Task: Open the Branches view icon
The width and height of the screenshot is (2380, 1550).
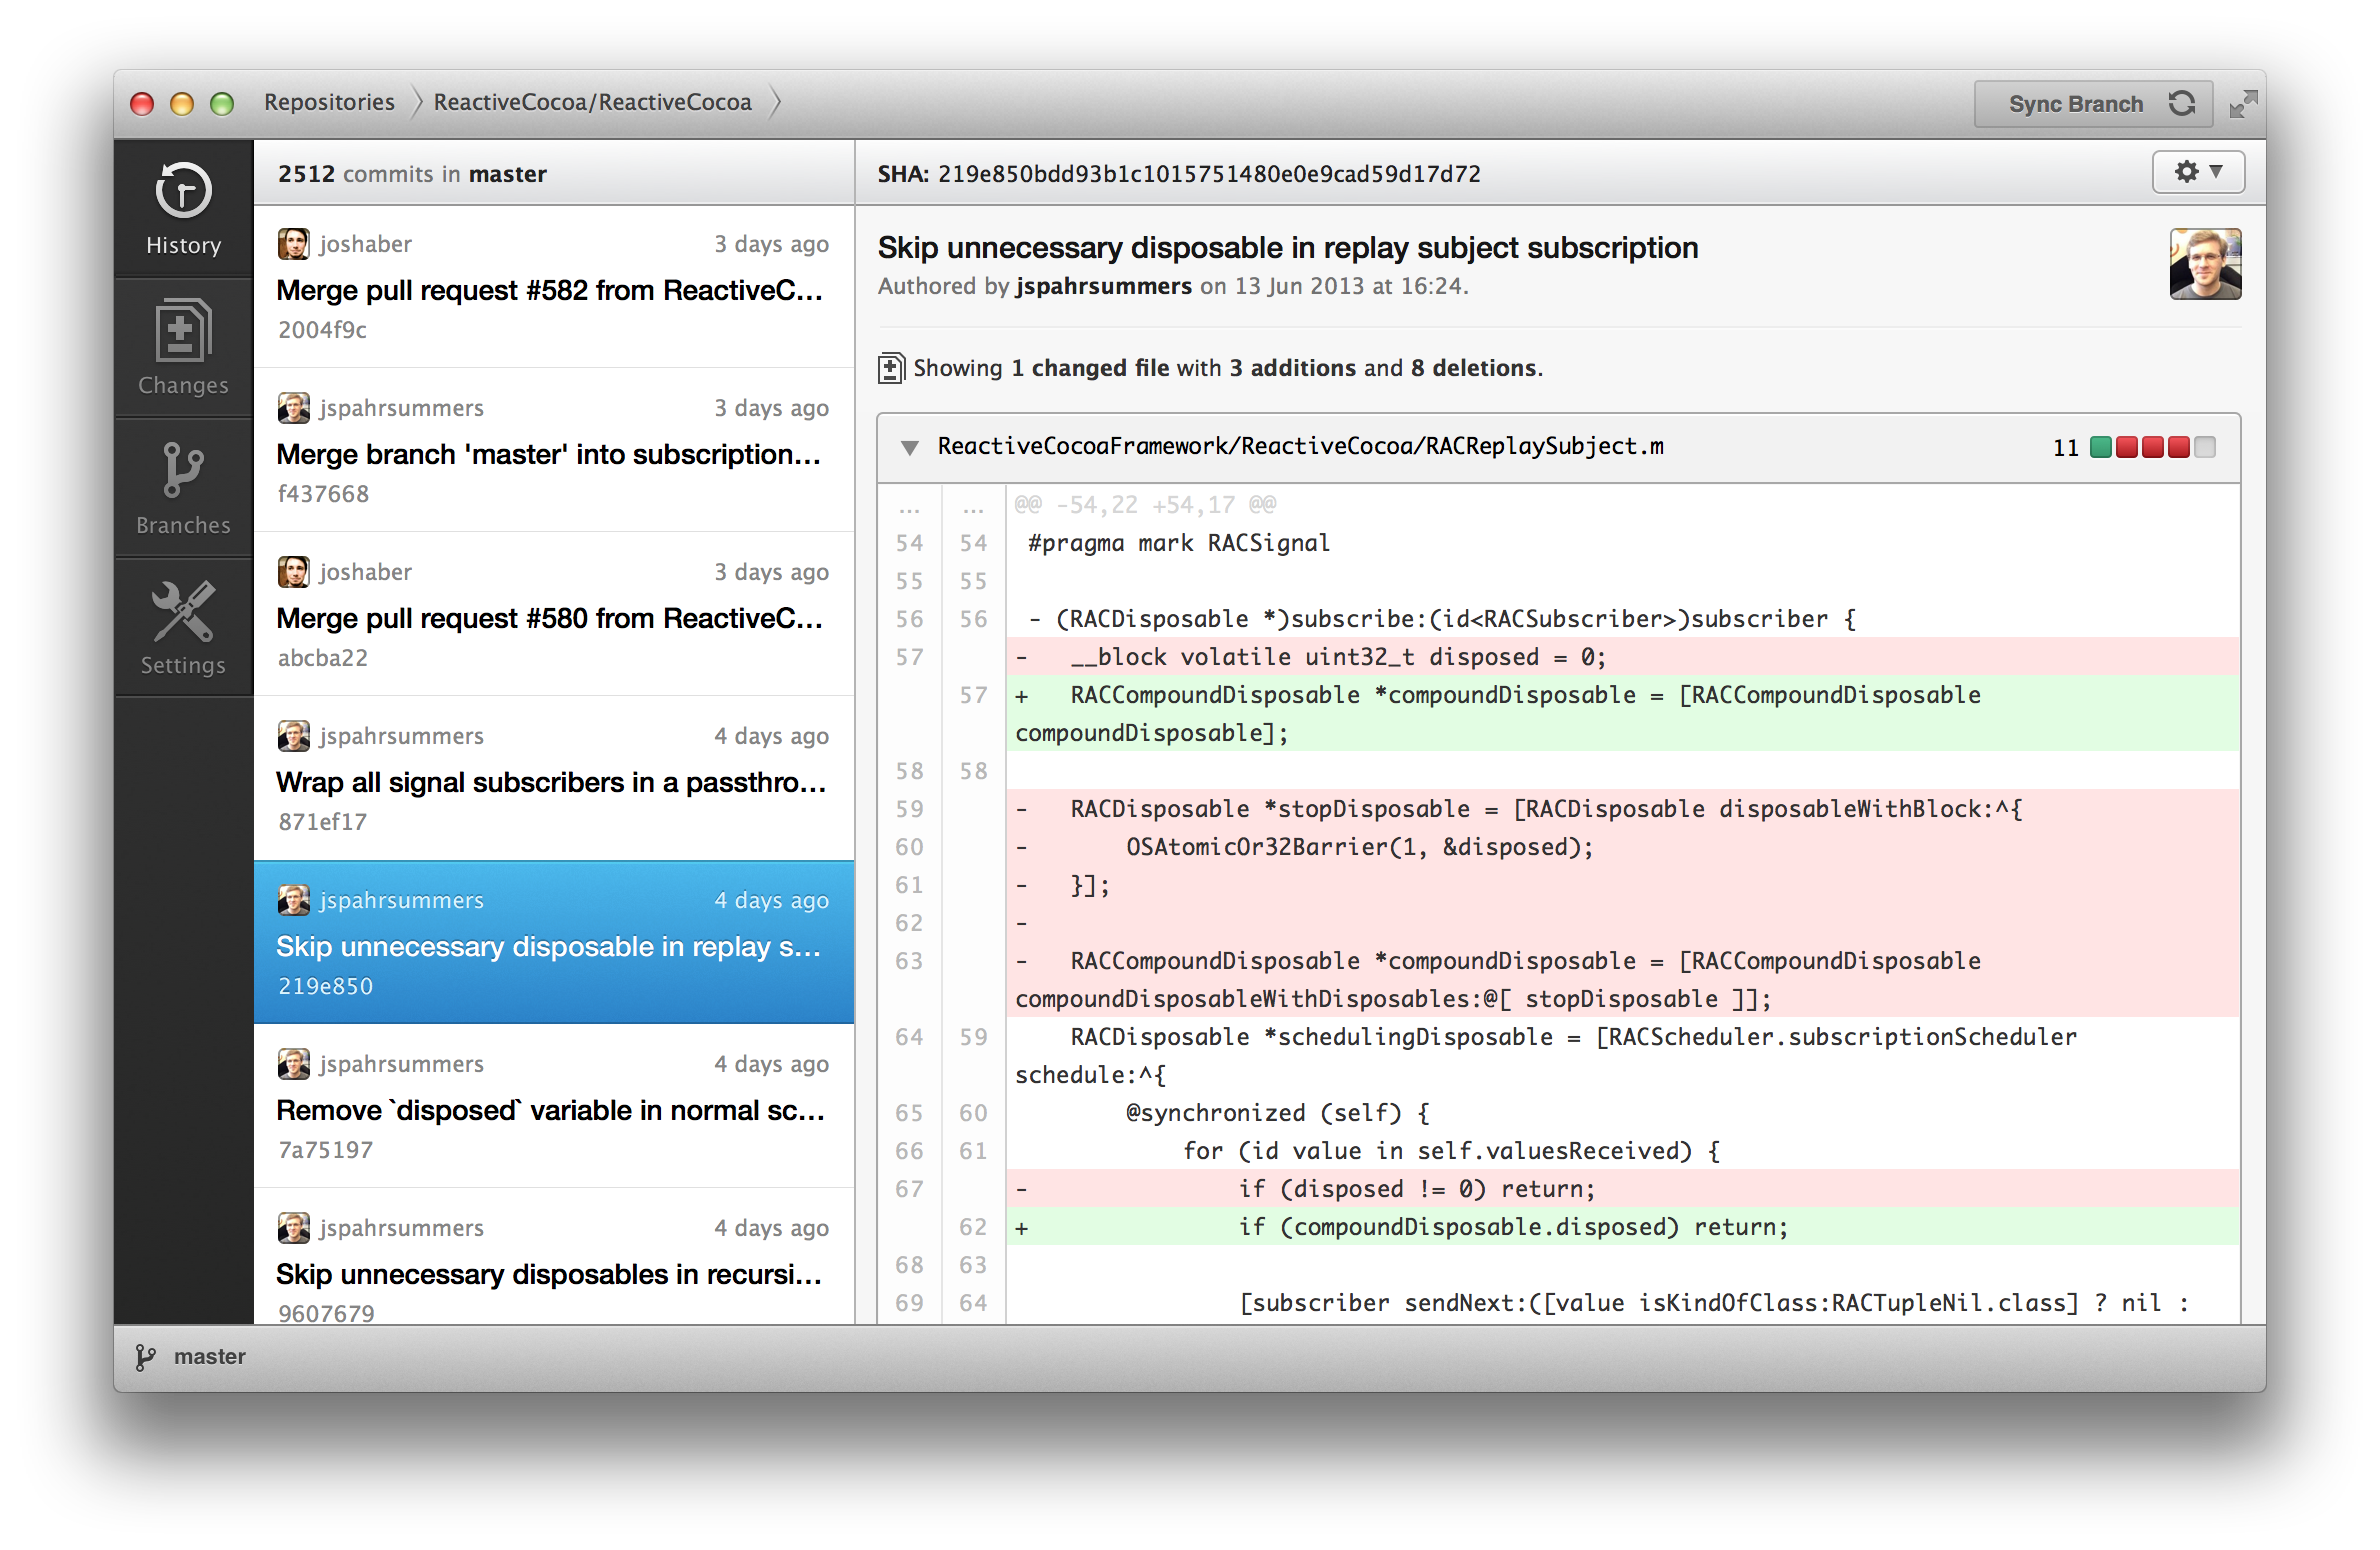Action: pos(183,470)
